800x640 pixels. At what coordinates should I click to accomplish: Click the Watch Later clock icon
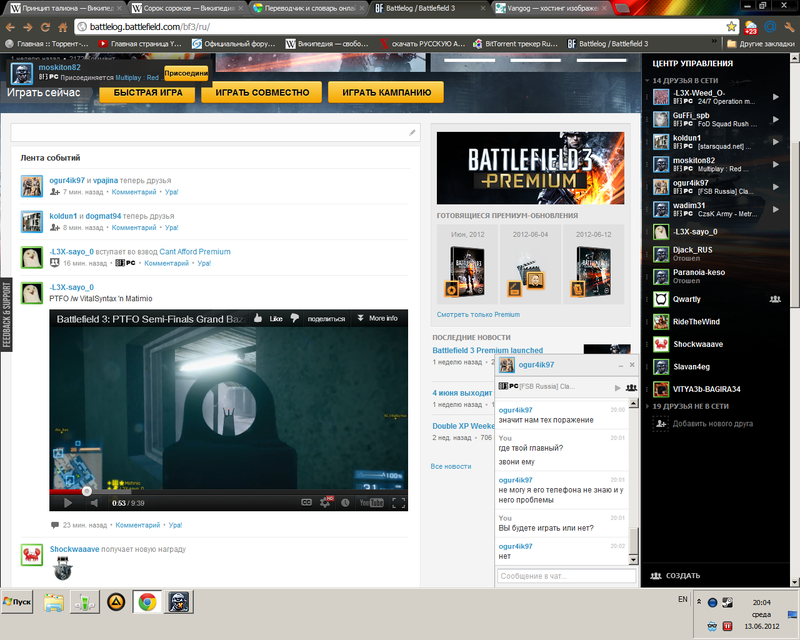coord(345,503)
